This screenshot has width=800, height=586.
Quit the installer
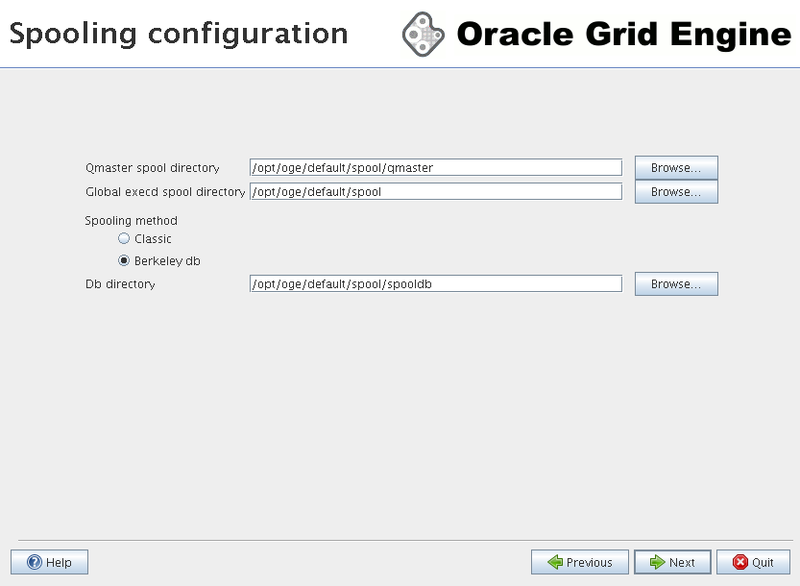pyautogui.click(x=753, y=562)
